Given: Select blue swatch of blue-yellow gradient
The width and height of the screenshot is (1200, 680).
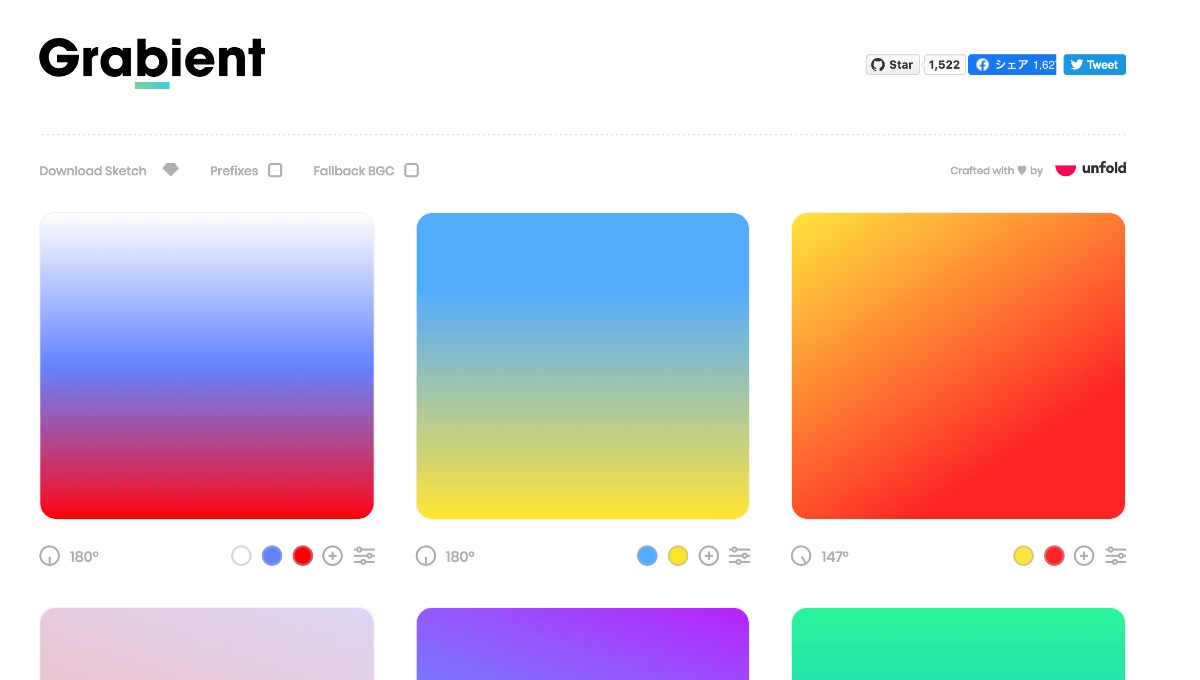Looking at the screenshot, I should point(647,556).
